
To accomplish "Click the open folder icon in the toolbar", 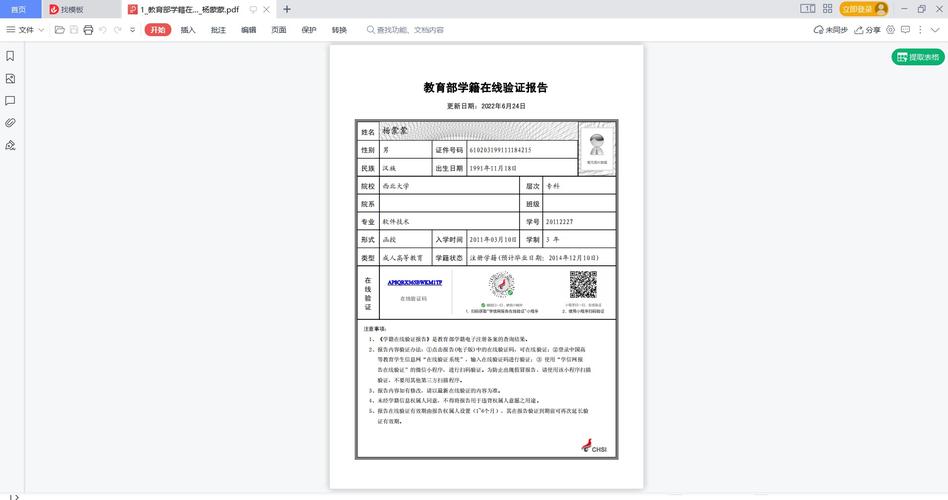I will pos(59,30).
